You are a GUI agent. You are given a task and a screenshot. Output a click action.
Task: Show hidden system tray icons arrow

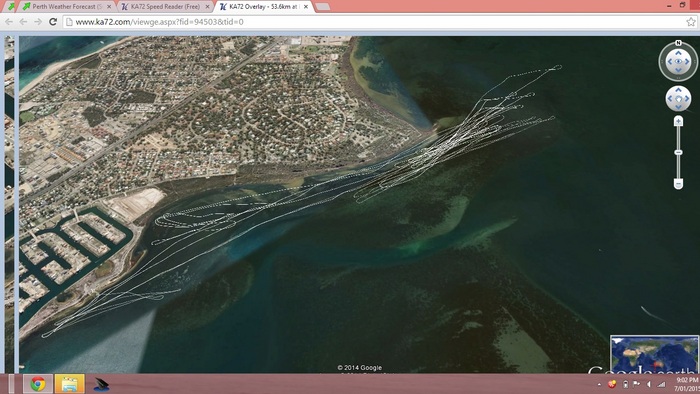point(599,384)
